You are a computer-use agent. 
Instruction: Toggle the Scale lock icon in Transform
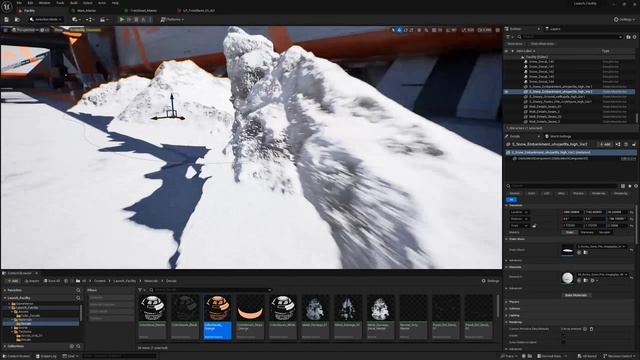pos(534,225)
